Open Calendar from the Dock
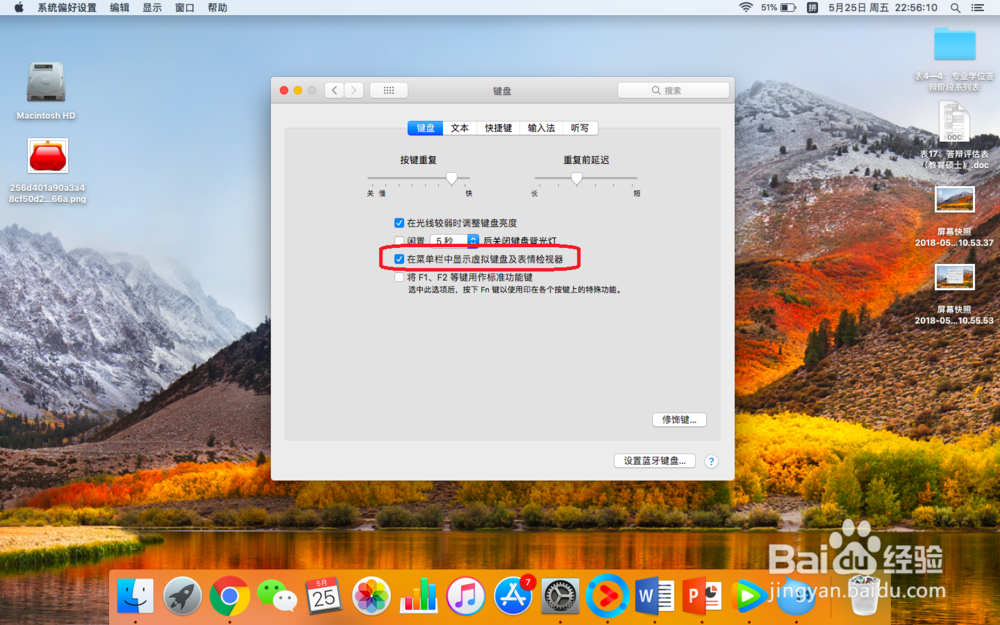Image resolution: width=1000 pixels, height=625 pixels. [324, 596]
